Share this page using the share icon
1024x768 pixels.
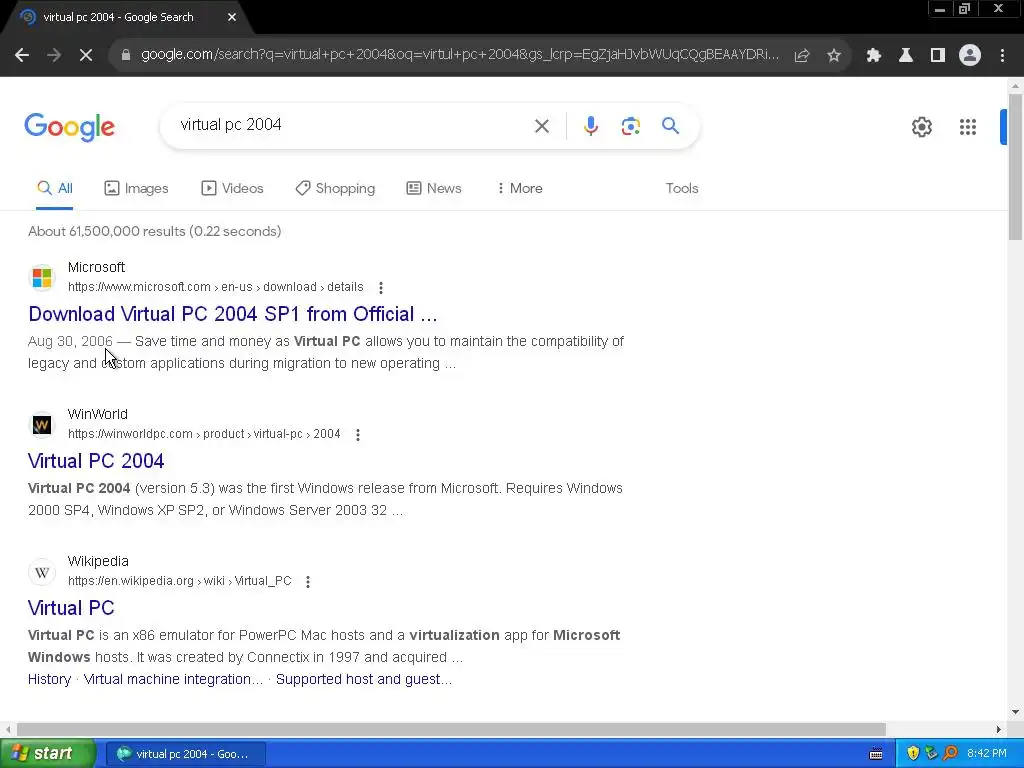[802, 56]
